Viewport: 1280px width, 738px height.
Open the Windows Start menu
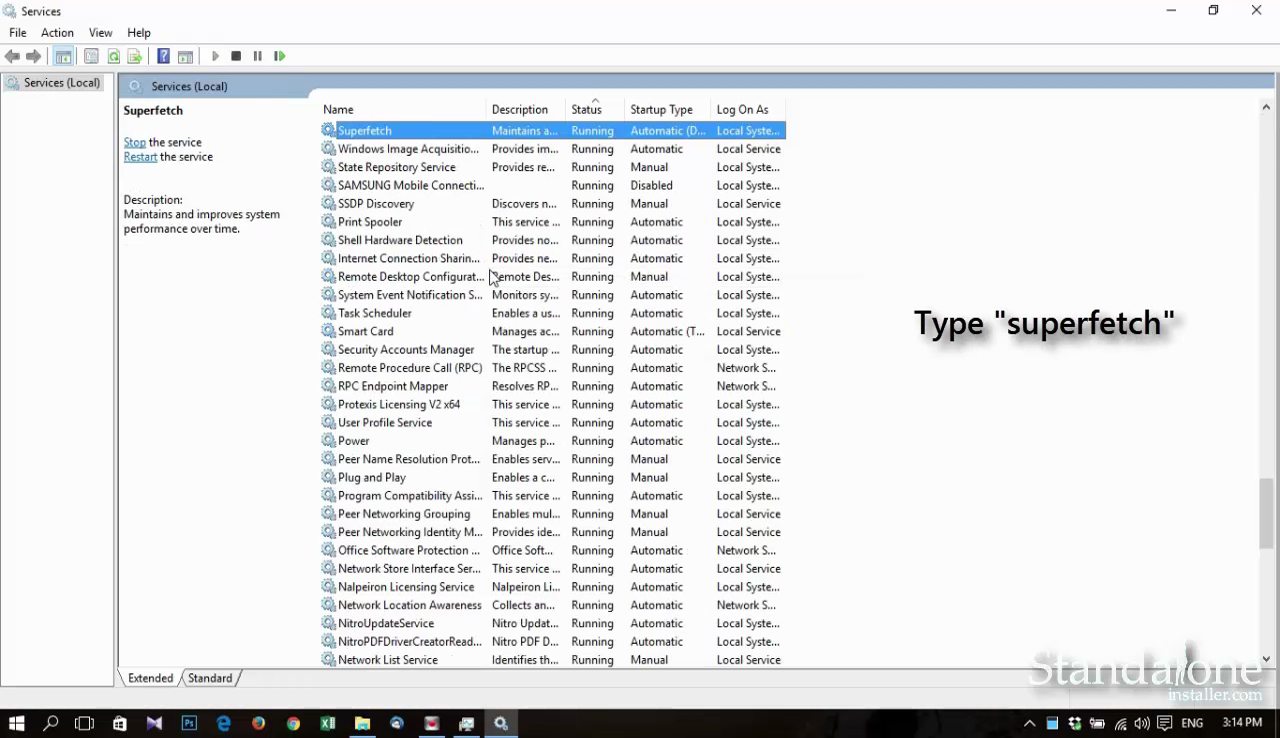coord(16,723)
